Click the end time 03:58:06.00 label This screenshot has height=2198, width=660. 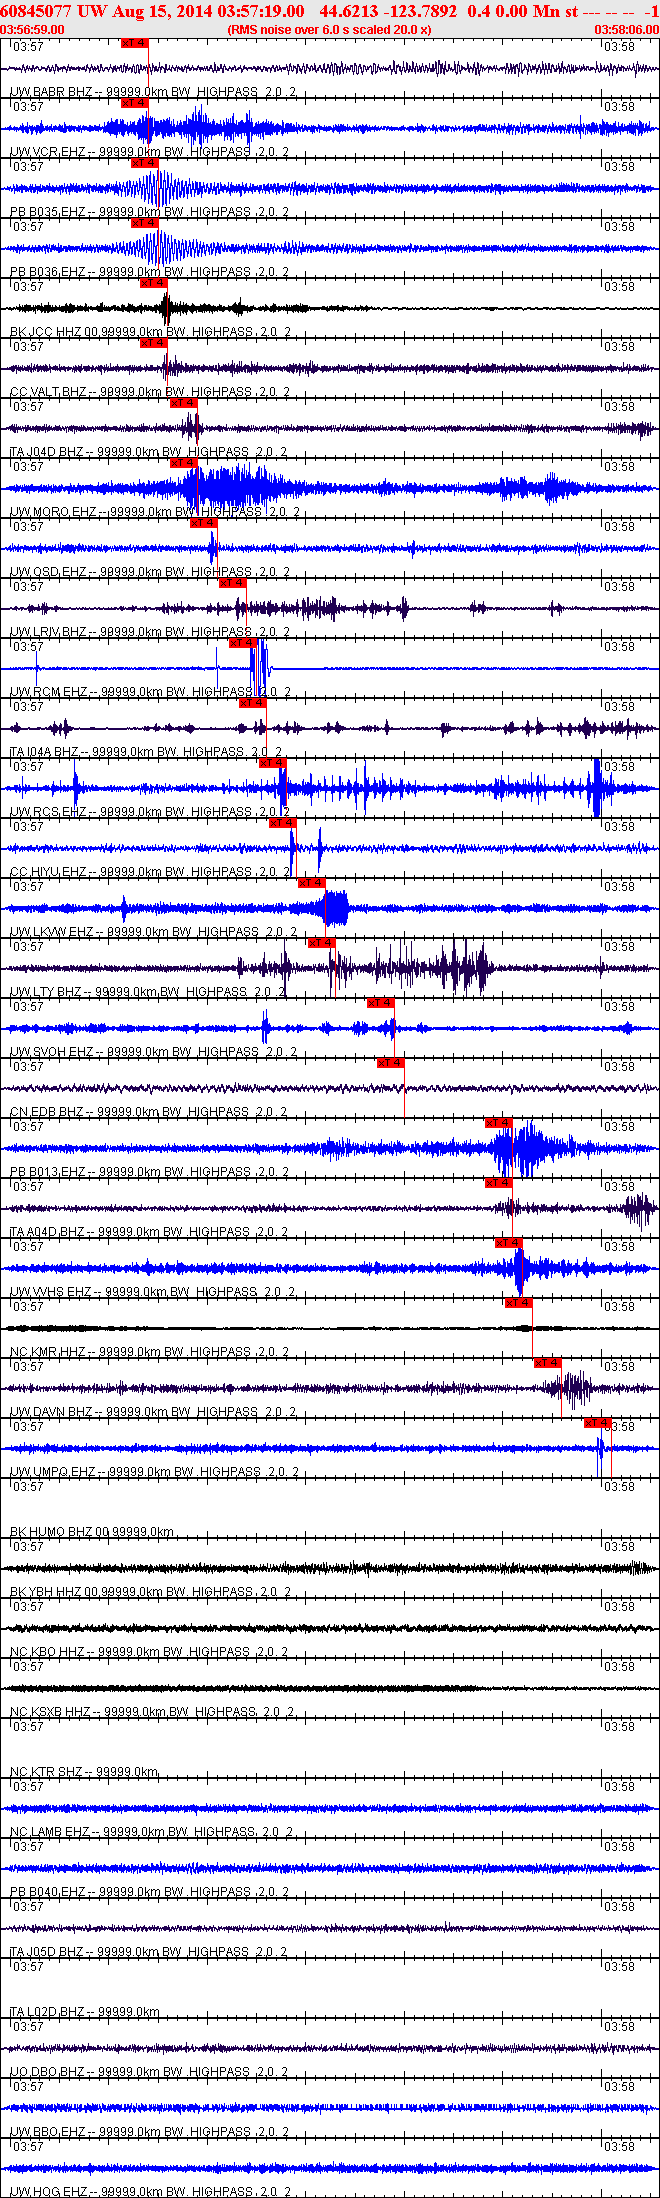coord(627,30)
